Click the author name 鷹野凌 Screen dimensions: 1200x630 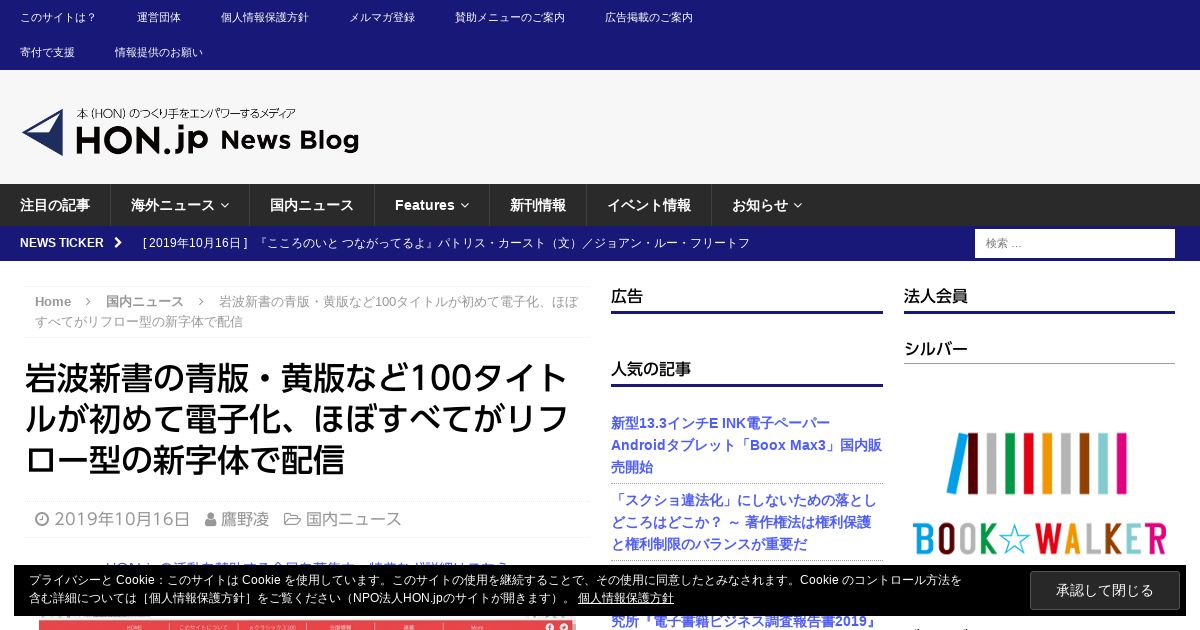click(x=245, y=519)
